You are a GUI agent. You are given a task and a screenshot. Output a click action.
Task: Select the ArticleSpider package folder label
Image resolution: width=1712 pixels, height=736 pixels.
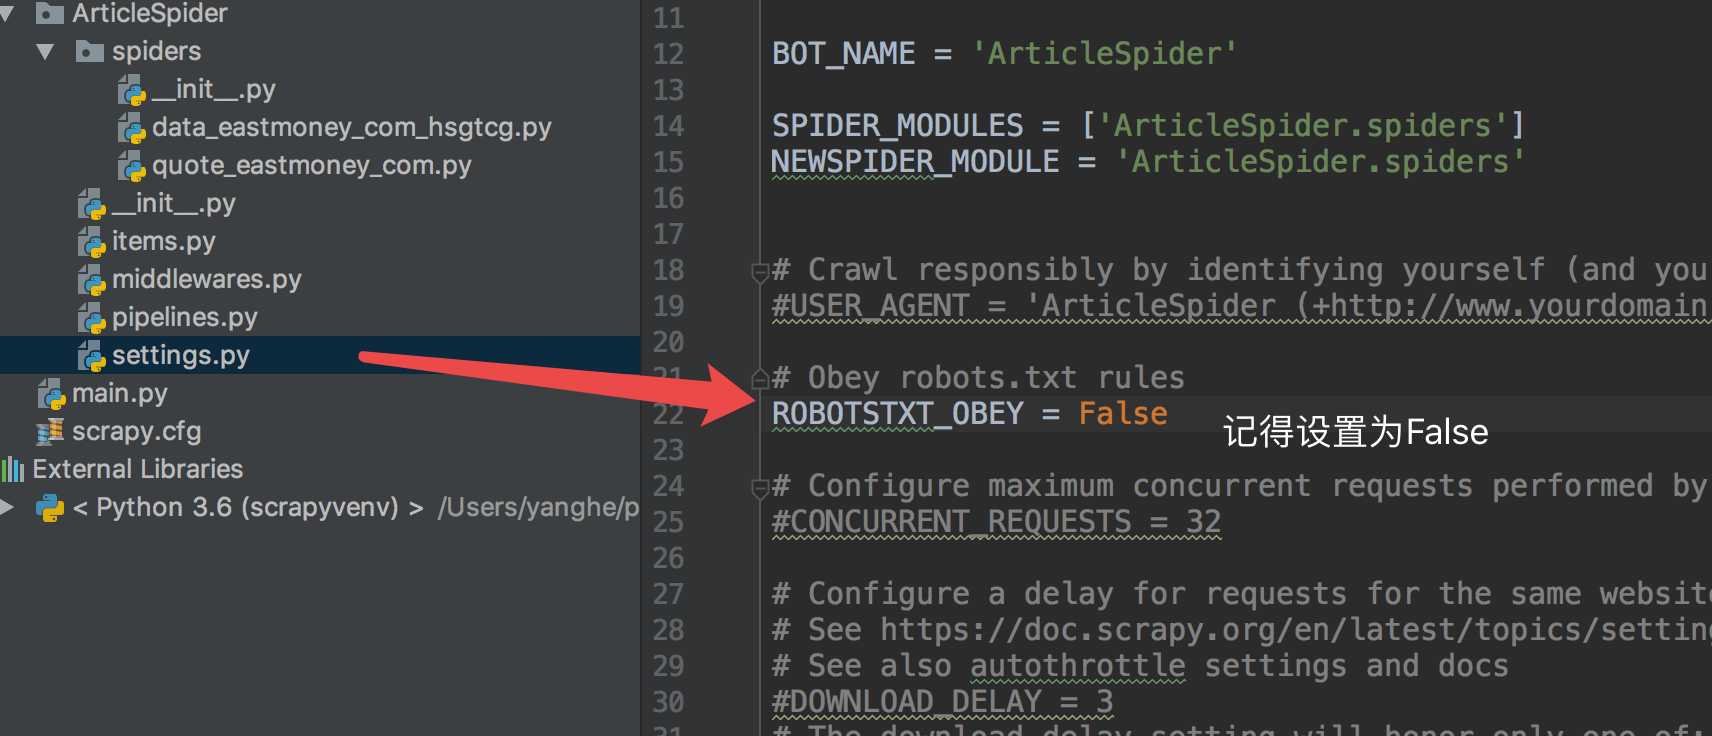(149, 13)
